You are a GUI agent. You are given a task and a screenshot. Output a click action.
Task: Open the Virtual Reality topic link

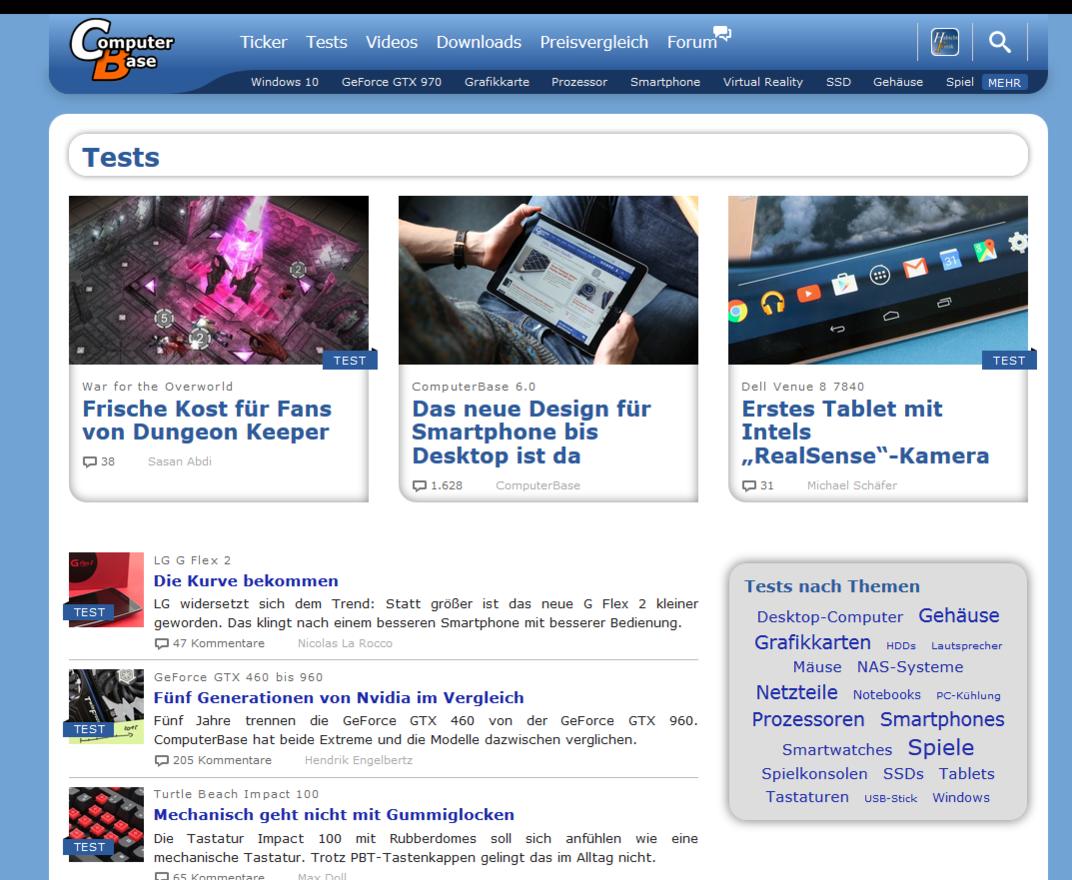coord(763,82)
